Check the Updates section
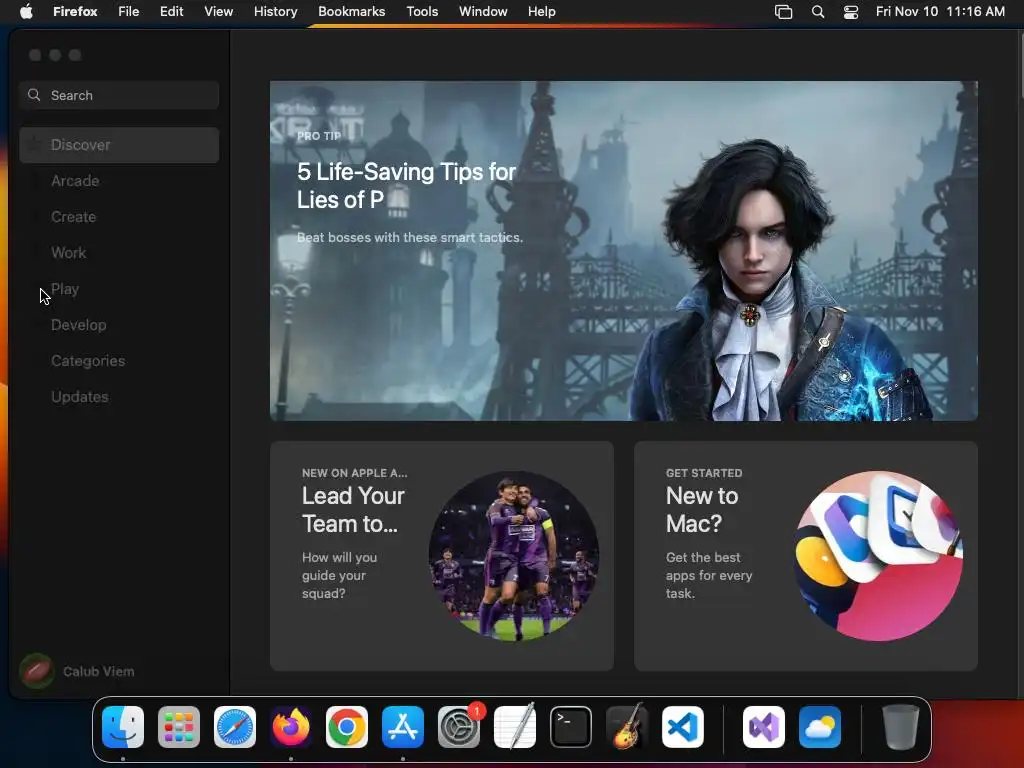The image size is (1024, 768). pos(119,396)
